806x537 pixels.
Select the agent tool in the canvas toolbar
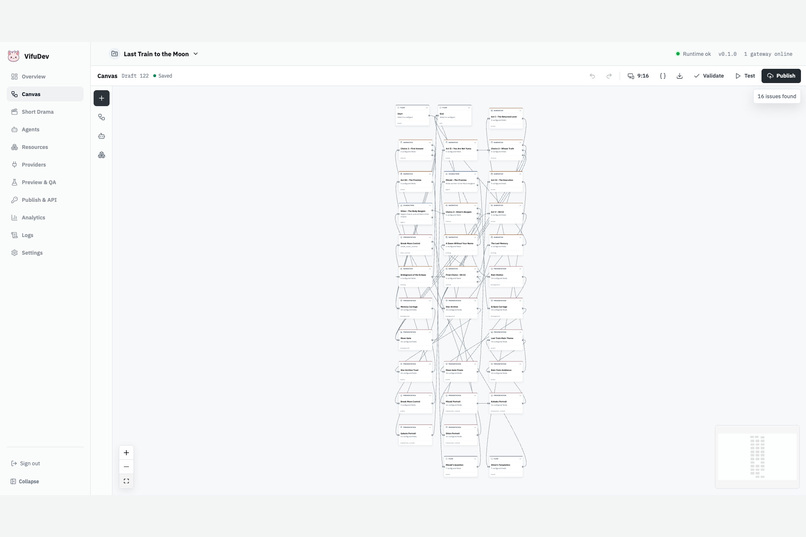click(102, 136)
